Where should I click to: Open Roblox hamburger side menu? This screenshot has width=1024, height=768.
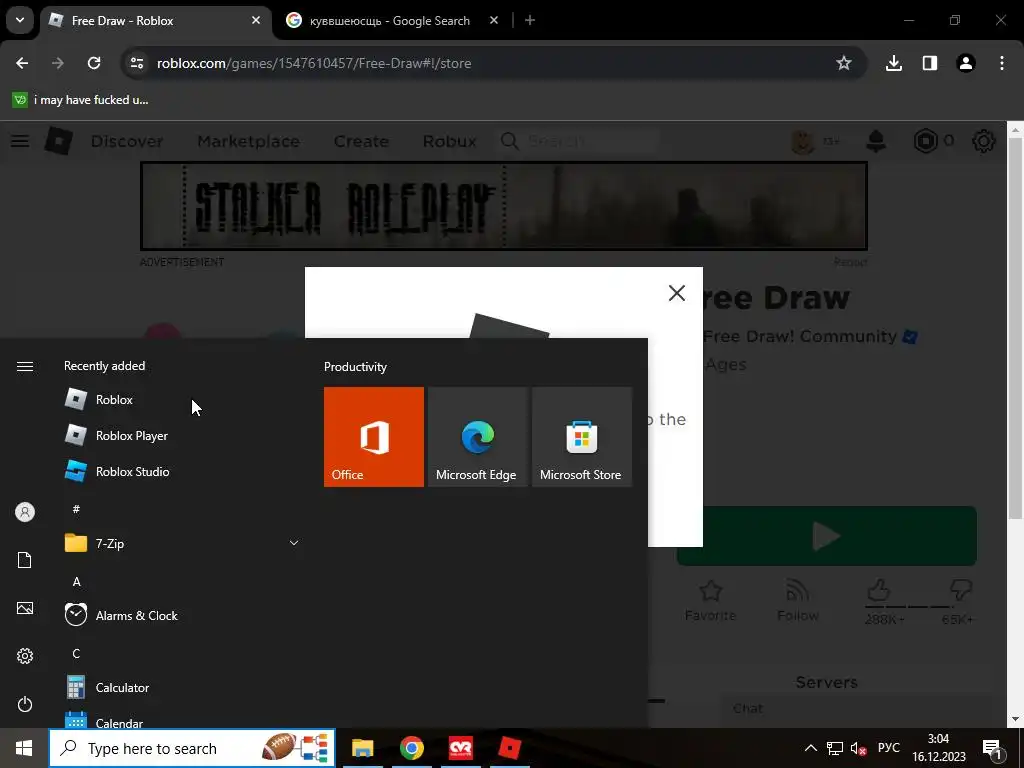20,141
